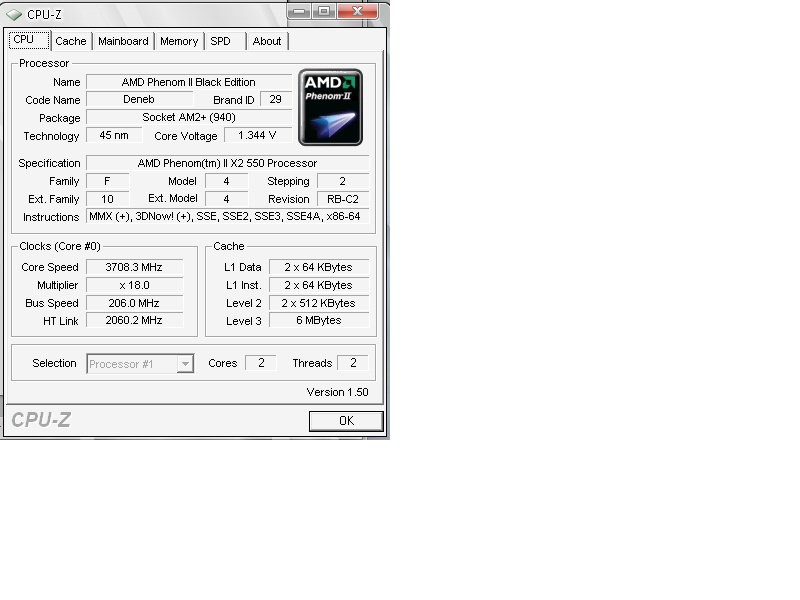800x600 pixels.
Task: Click the Ext. Family value 10
Action: pos(107,199)
